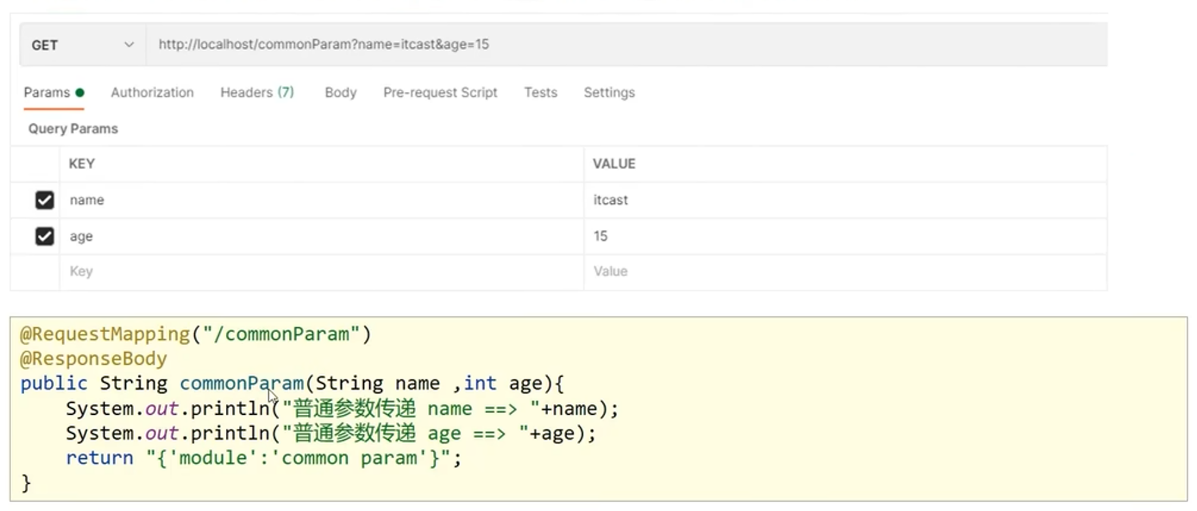Image resolution: width=1197 pixels, height=511 pixels.
Task: Open the GET method dropdown
Action: click(82, 45)
